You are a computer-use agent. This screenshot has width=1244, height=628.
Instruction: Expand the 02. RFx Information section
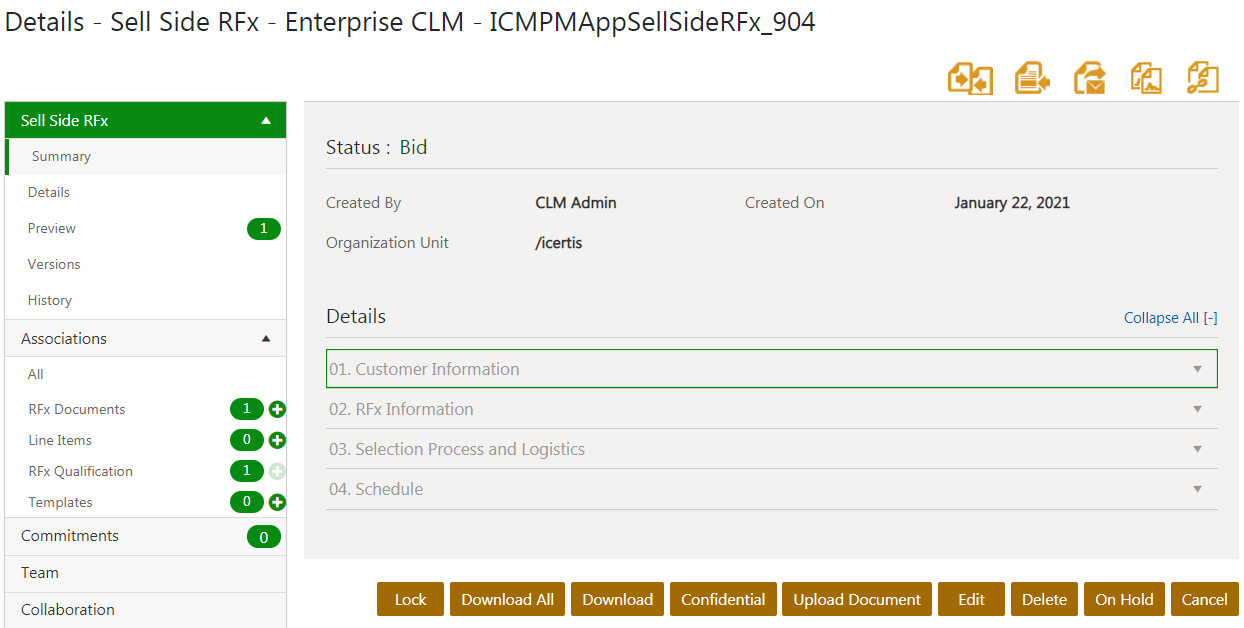click(1197, 409)
